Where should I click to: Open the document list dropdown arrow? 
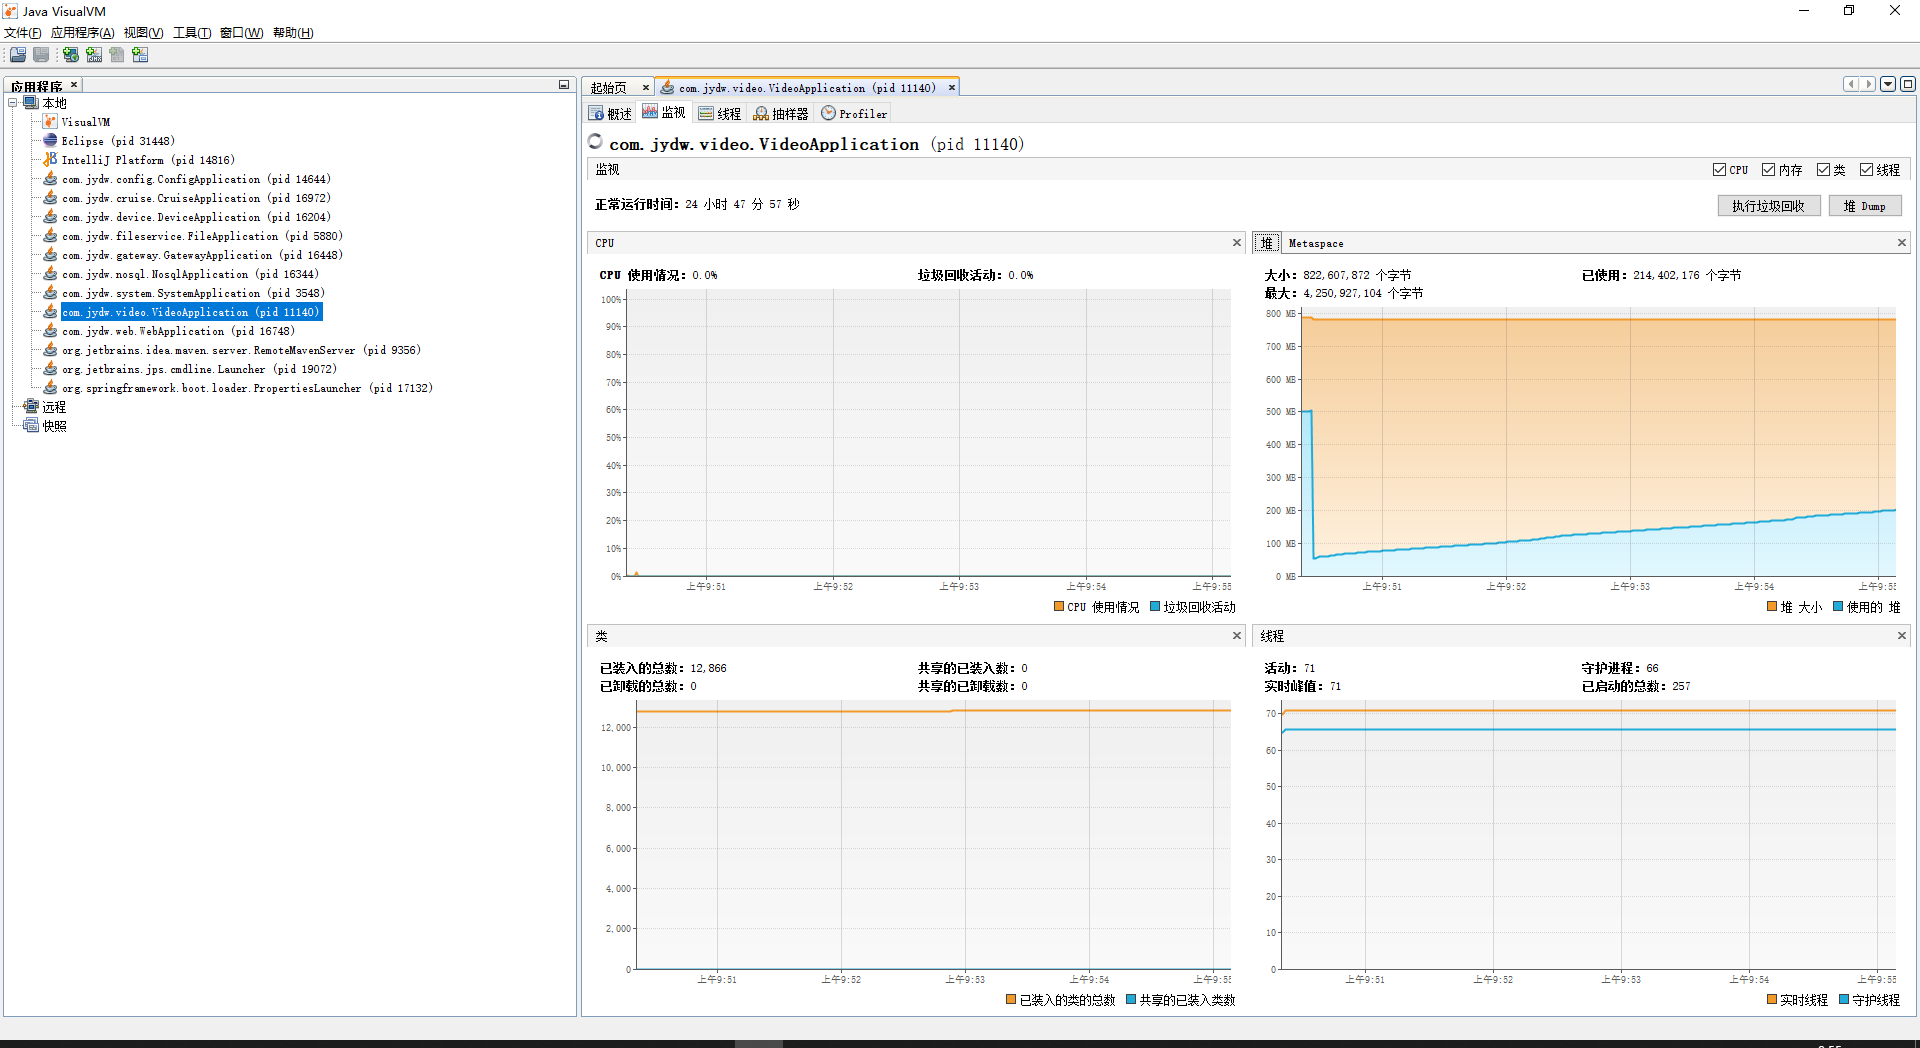[x=1888, y=85]
